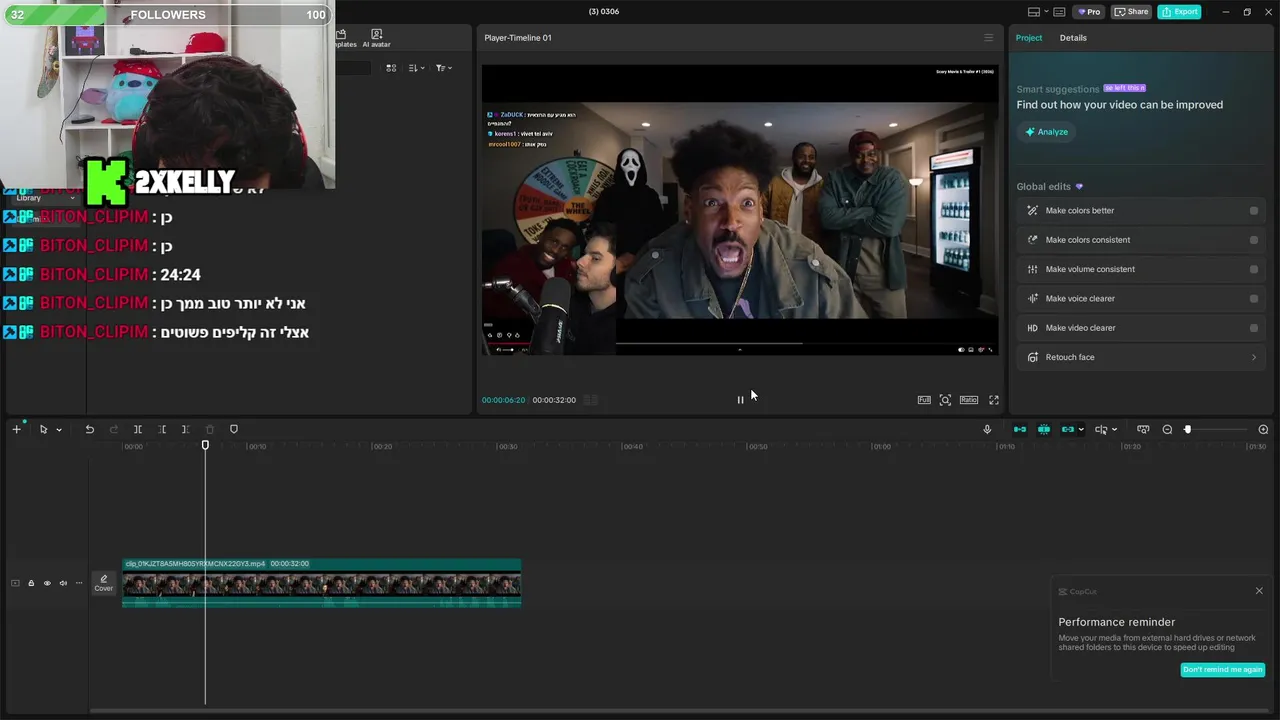The height and width of the screenshot is (720, 1280).
Task: Open the media filter dropdown
Action: tap(443, 68)
